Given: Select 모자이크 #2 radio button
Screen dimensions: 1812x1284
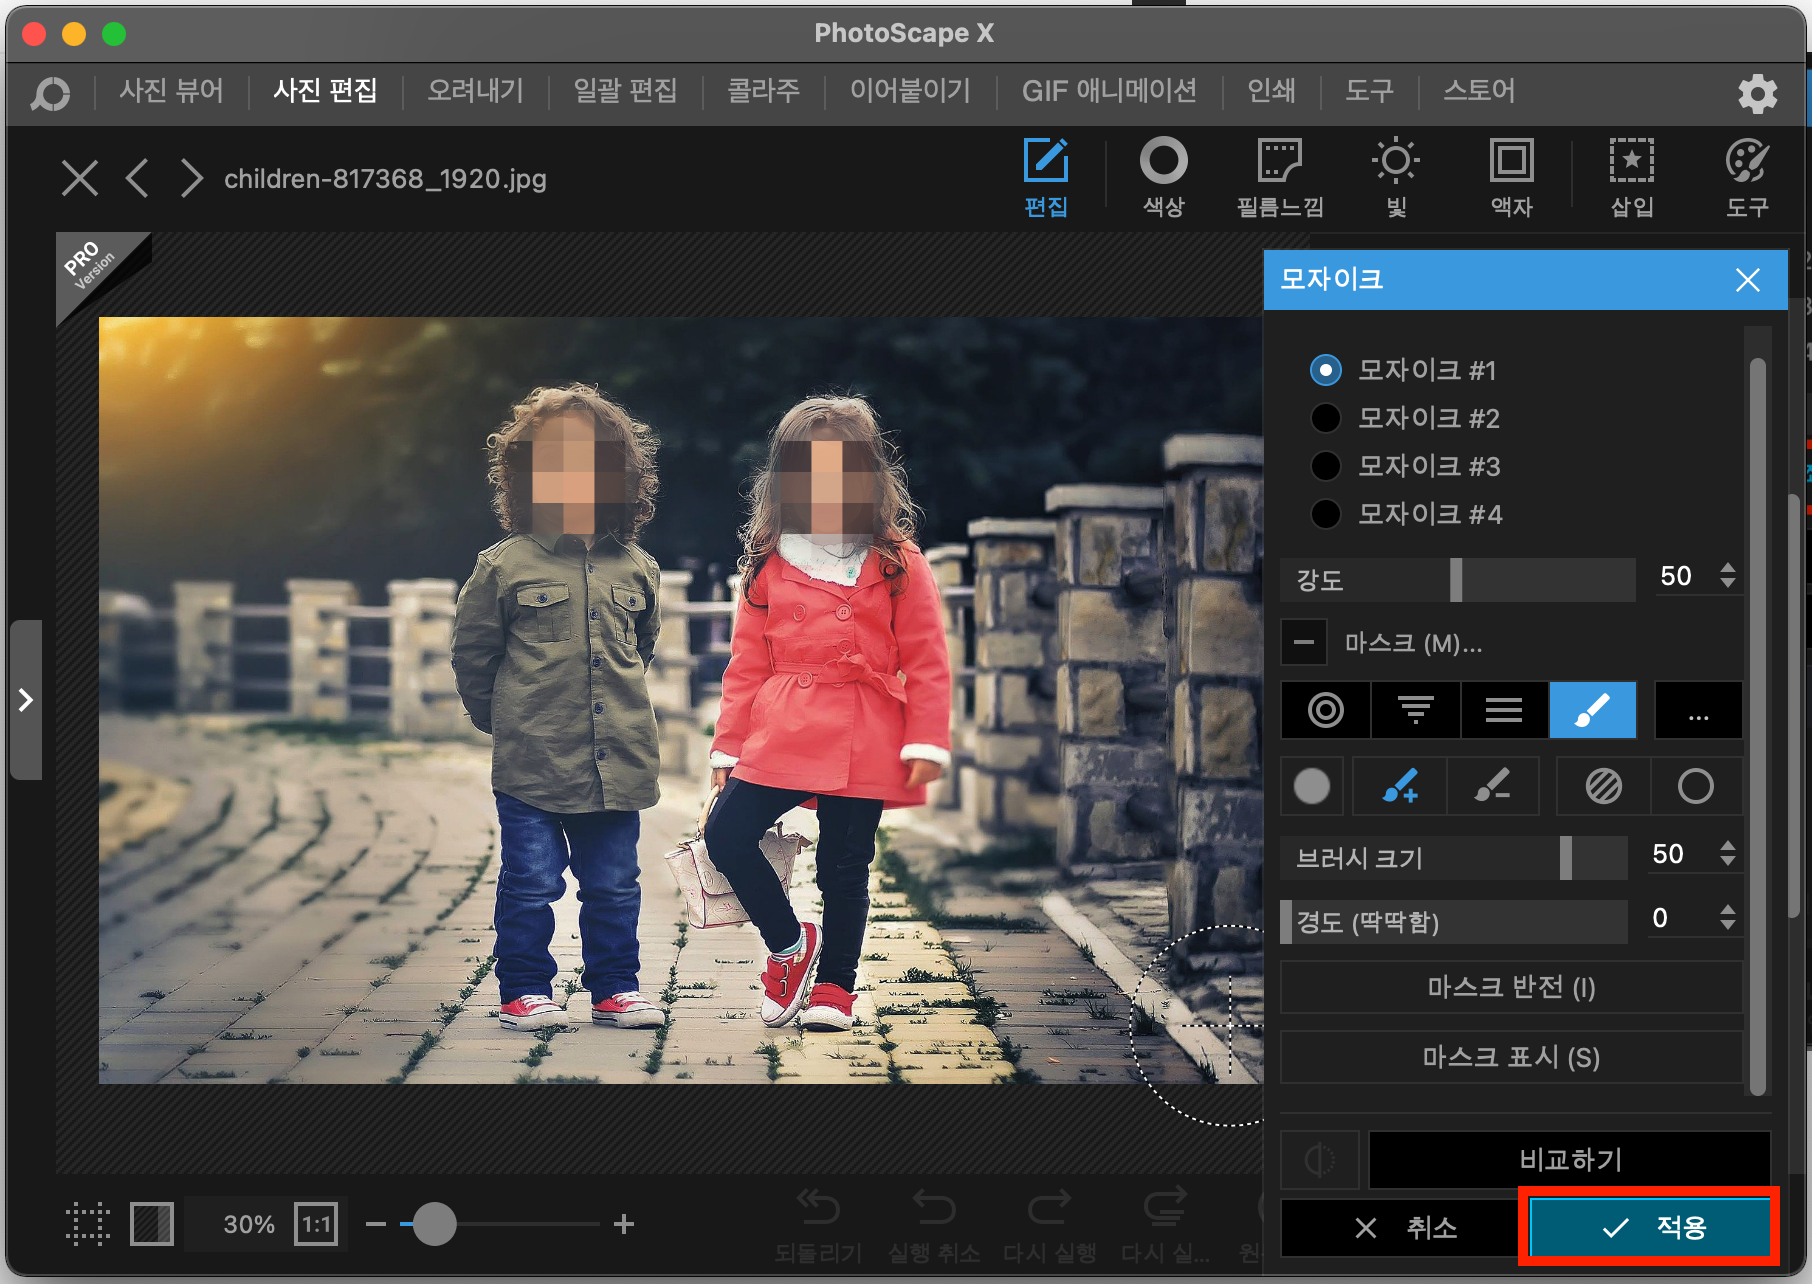Looking at the screenshot, I should [1326, 418].
